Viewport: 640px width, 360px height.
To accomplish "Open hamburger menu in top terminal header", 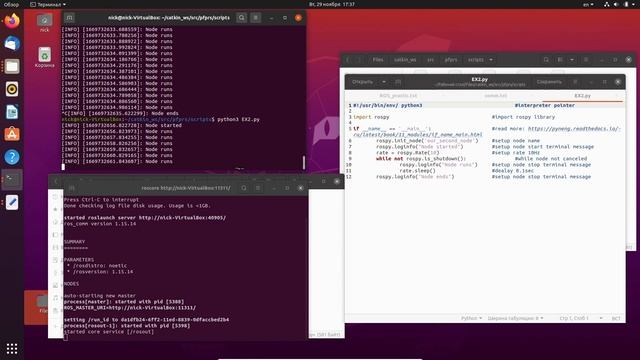I will [256, 18].
